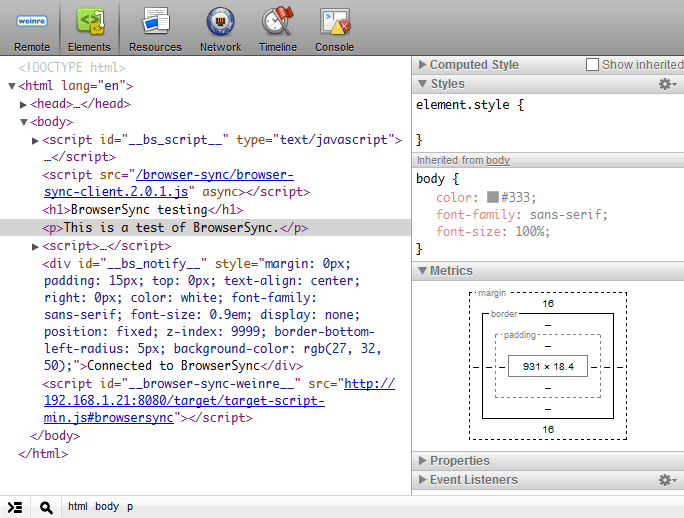
Task: Open the Timeline panel
Action: pyautogui.click(x=277, y=28)
